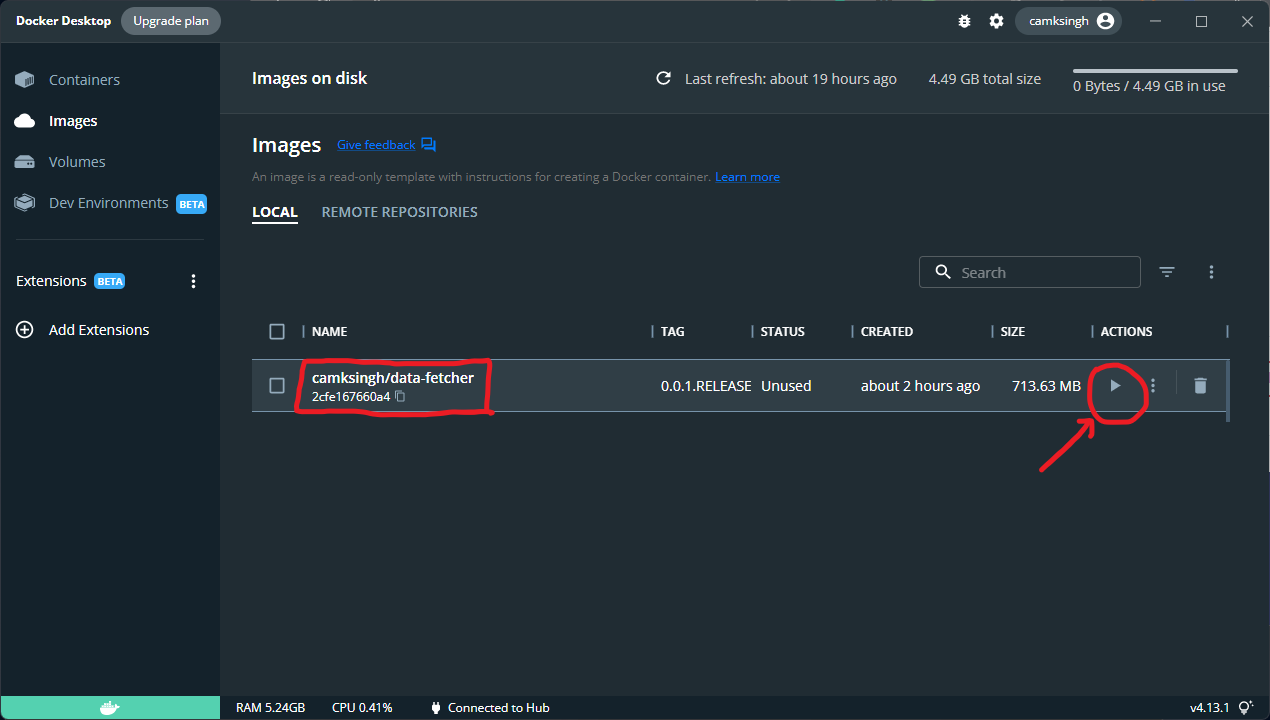Click the Unused status cell
1270x720 pixels.
tap(786, 386)
